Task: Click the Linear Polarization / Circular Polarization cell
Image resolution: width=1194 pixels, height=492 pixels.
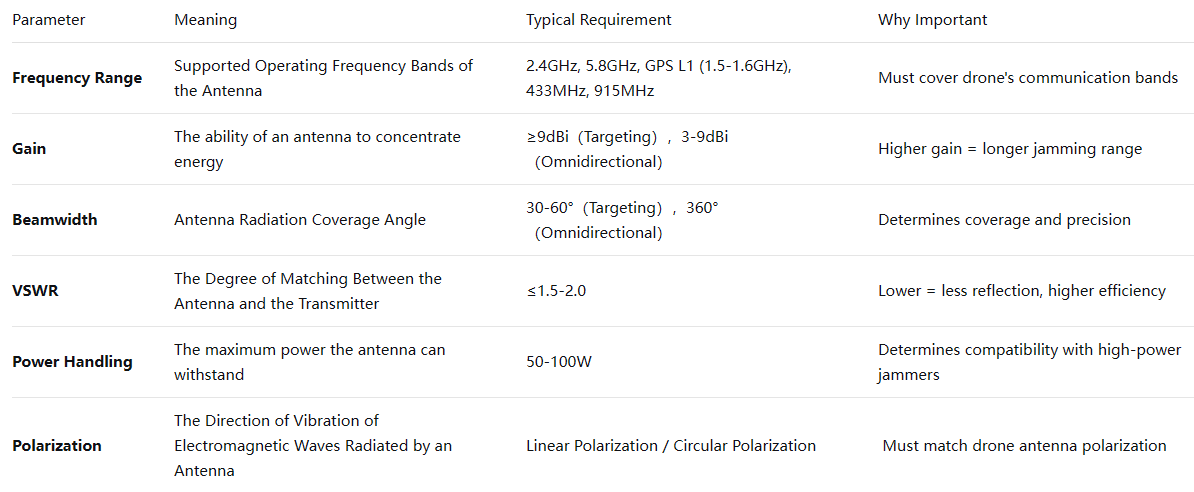Action: (670, 446)
